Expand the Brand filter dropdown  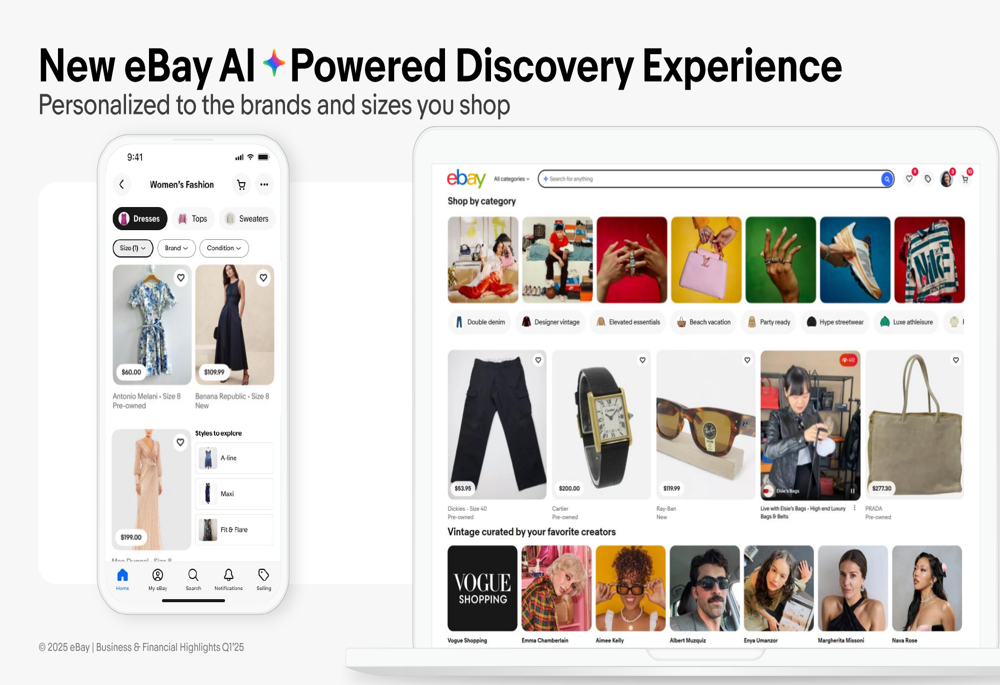click(176, 248)
